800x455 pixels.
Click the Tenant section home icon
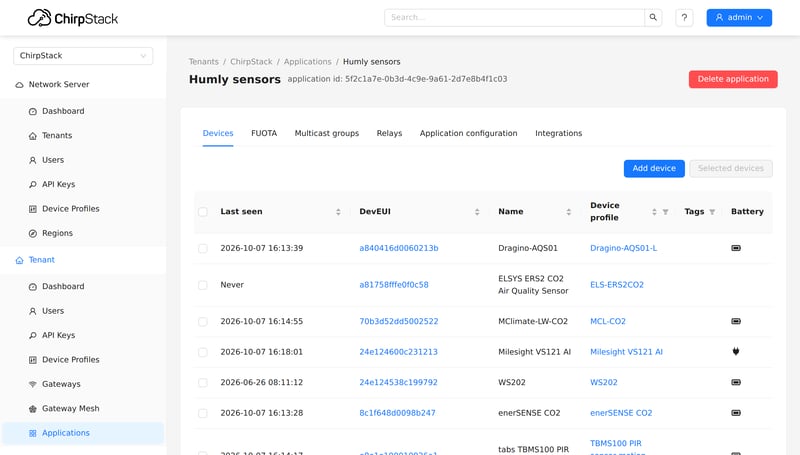click(19, 260)
